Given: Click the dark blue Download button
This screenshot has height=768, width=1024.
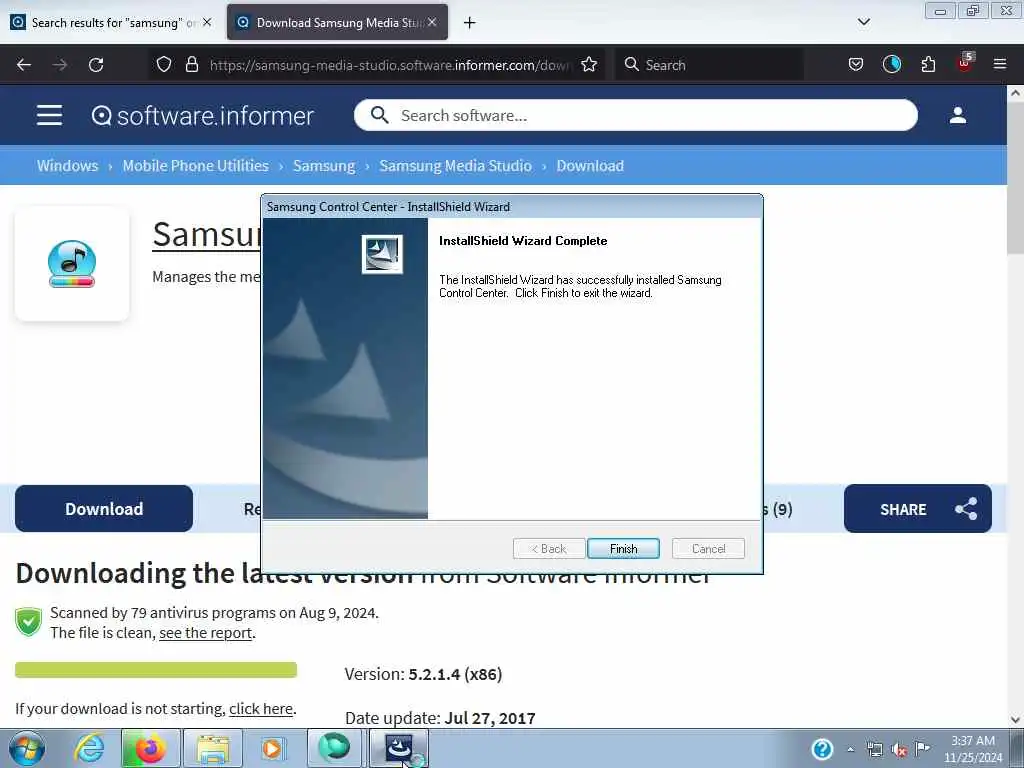Looking at the screenshot, I should (104, 509).
